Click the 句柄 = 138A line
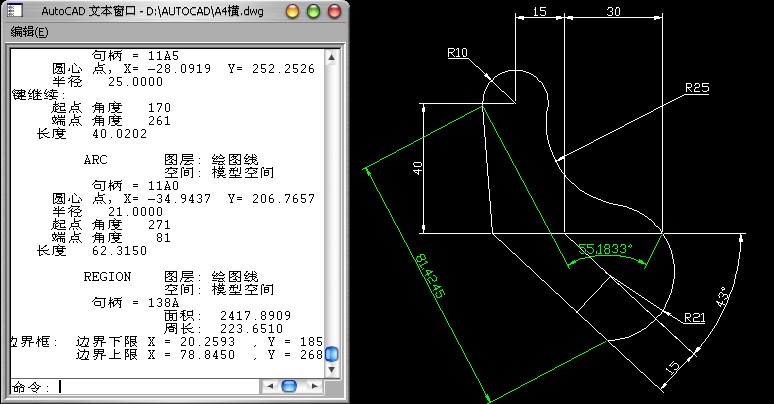 135,303
